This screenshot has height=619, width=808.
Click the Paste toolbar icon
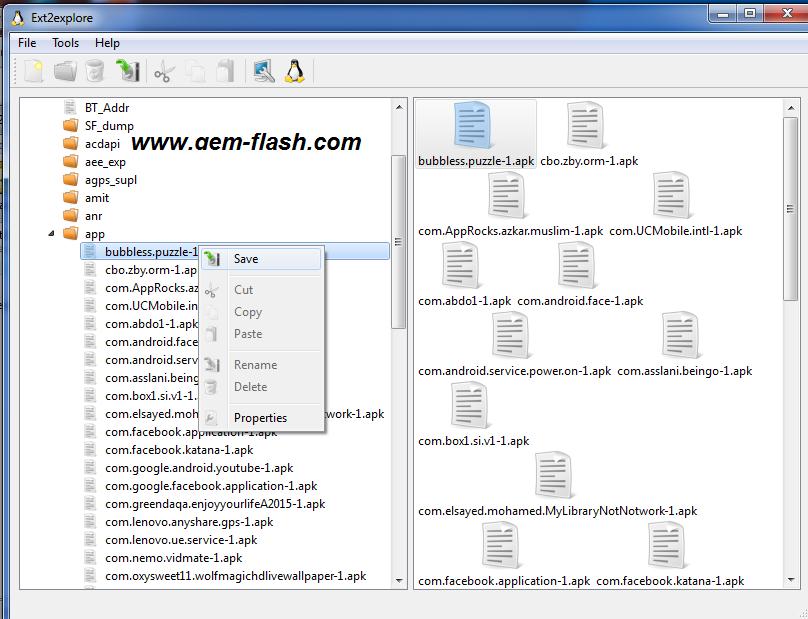pos(226,71)
